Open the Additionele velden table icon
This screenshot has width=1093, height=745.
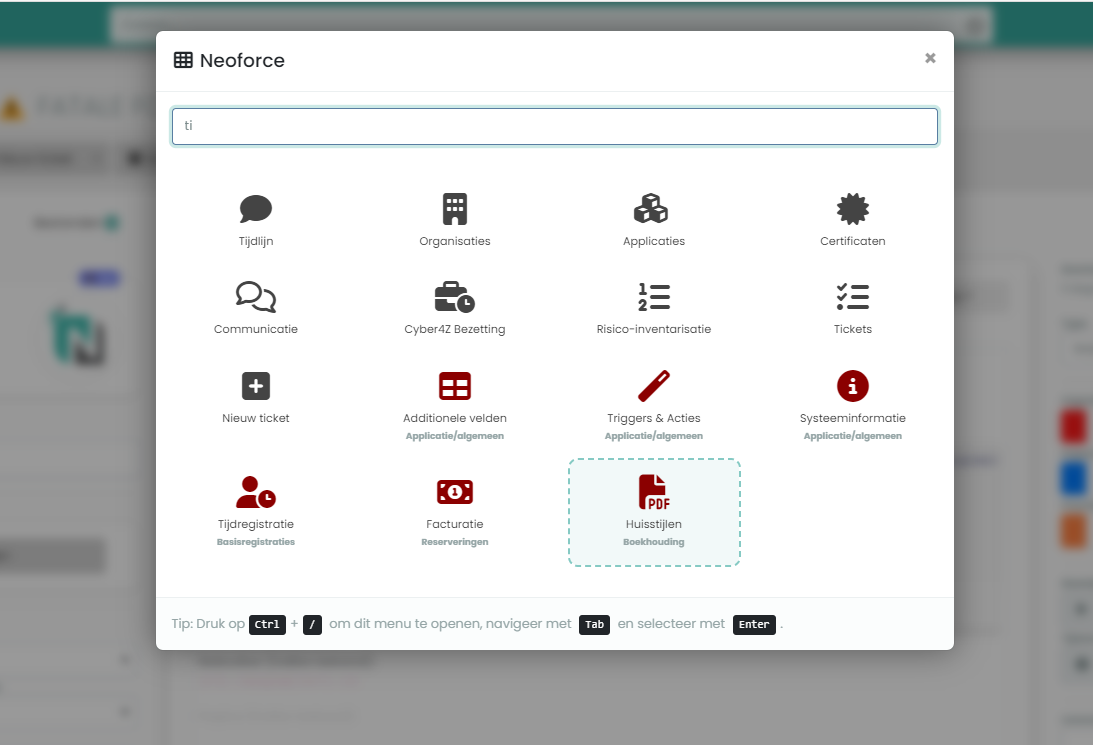click(455, 386)
